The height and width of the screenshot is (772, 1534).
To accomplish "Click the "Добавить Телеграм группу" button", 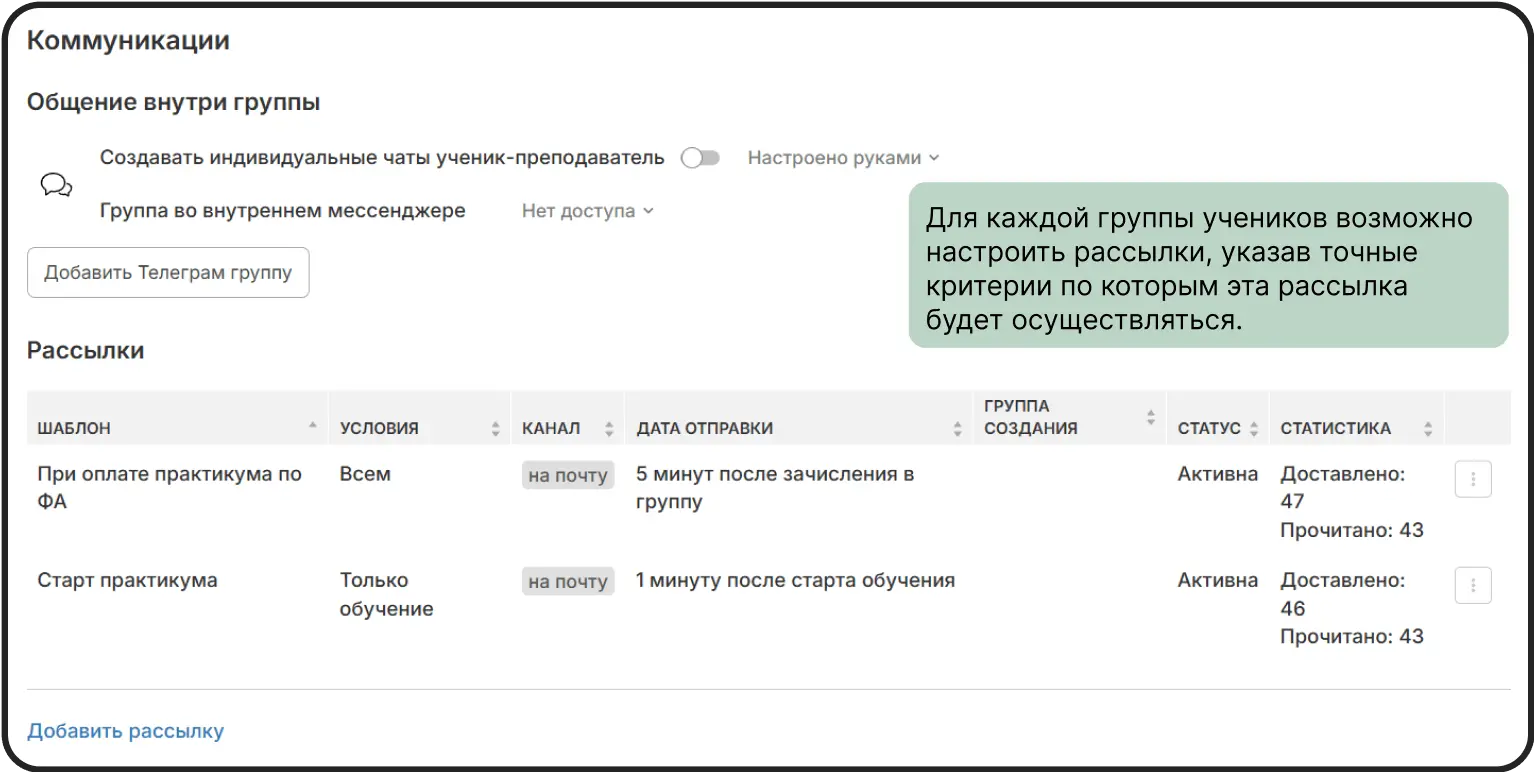I will (167, 272).
